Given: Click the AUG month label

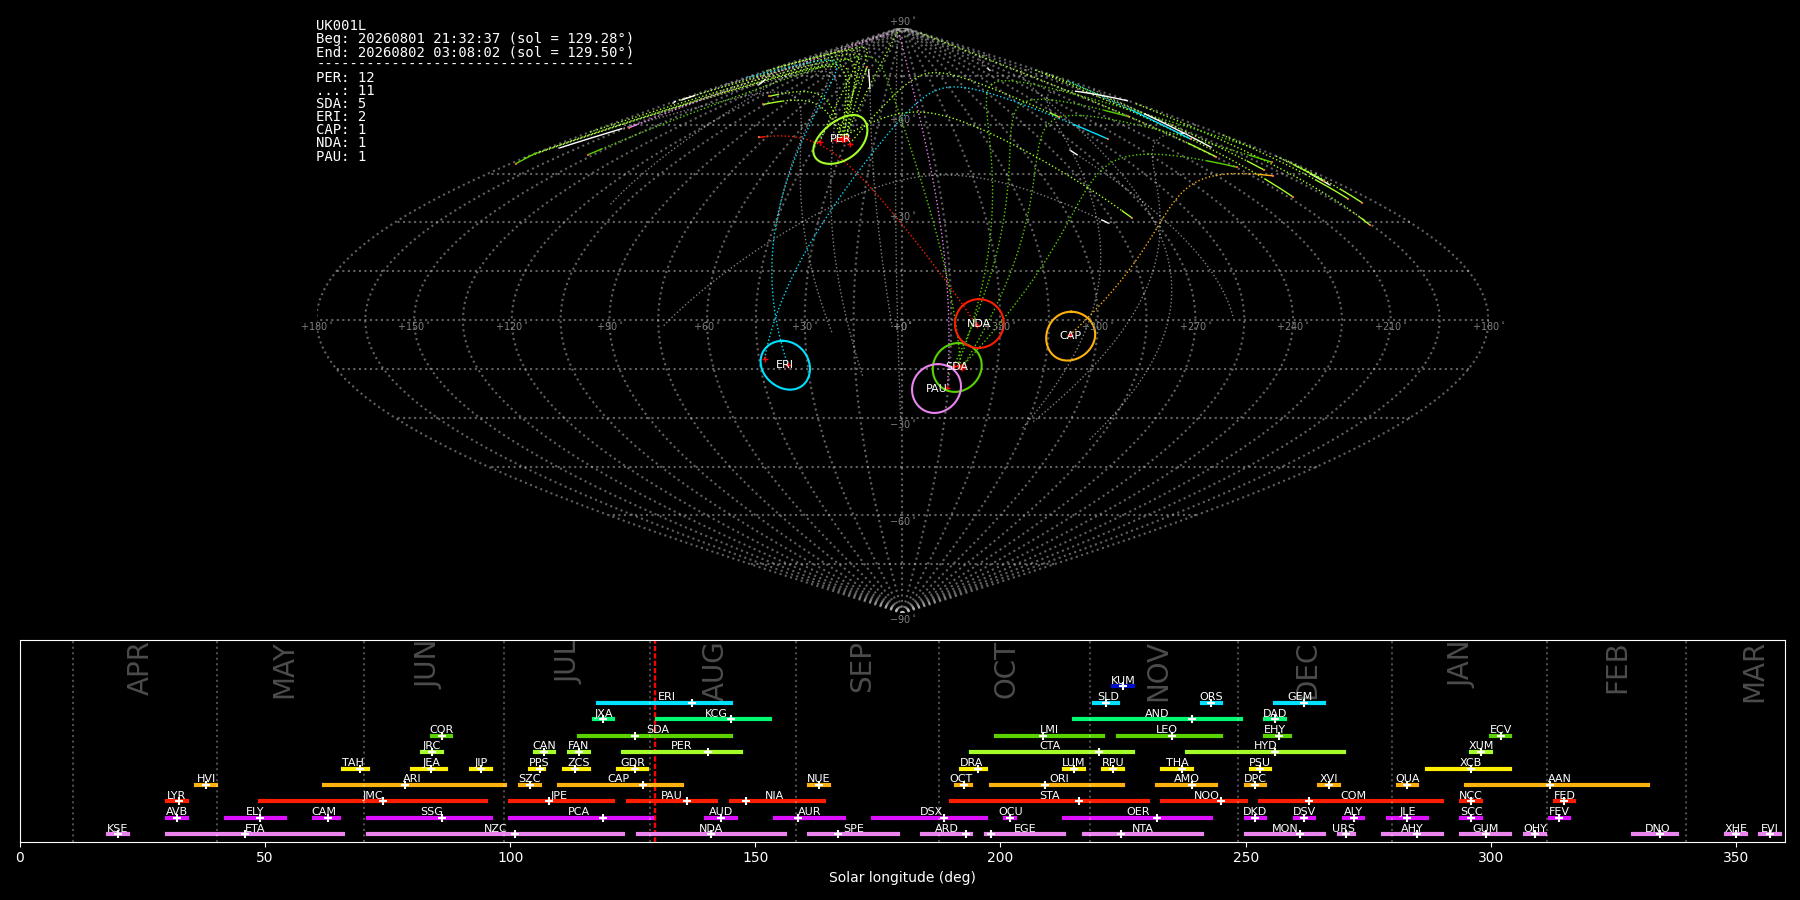Looking at the screenshot, I should [713, 669].
